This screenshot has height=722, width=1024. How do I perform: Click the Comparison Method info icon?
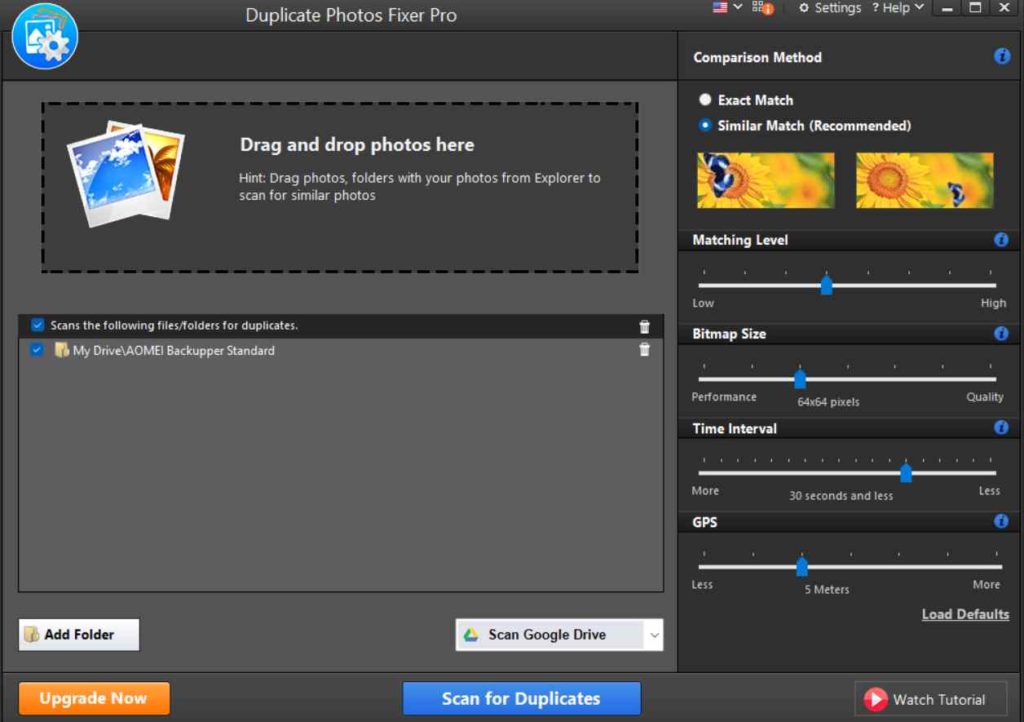click(1002, 56)
